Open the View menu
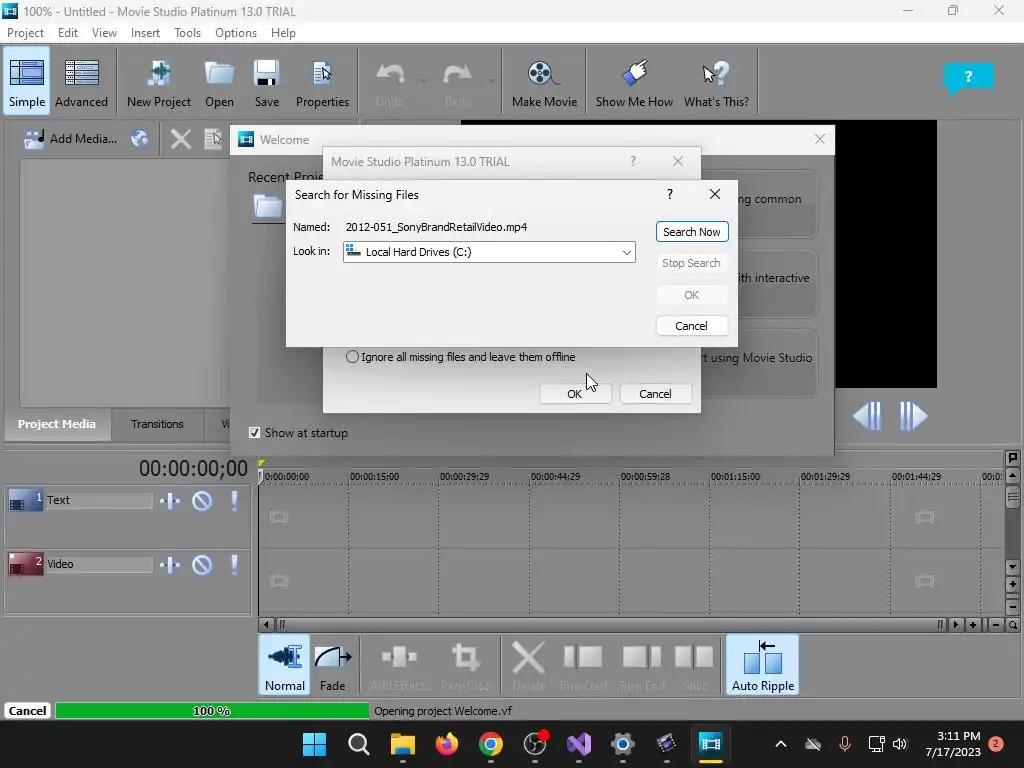Screen dimensions: 1024x768 (104, 33)
